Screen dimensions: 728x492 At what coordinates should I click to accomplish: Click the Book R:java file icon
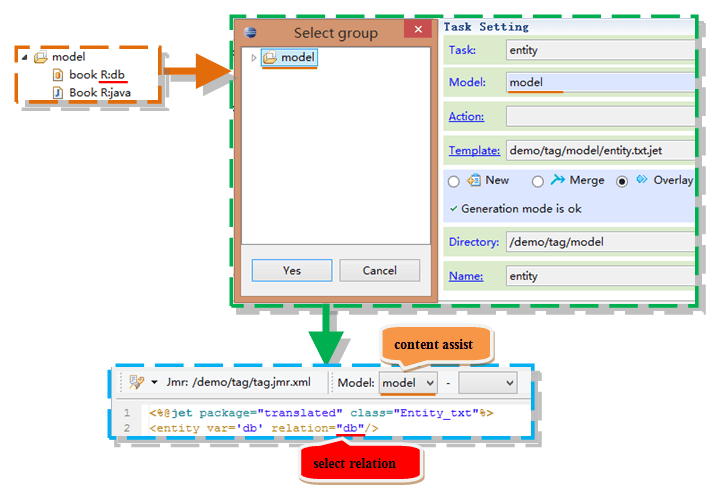coord(58,93)
